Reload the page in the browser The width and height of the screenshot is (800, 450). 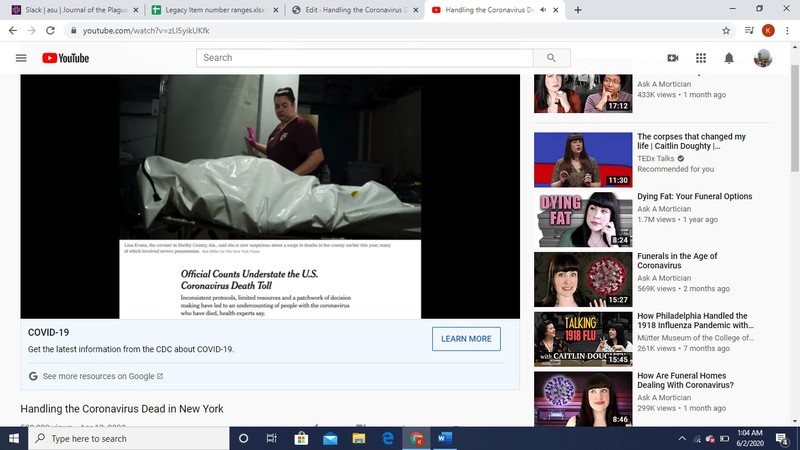(53, 30)
